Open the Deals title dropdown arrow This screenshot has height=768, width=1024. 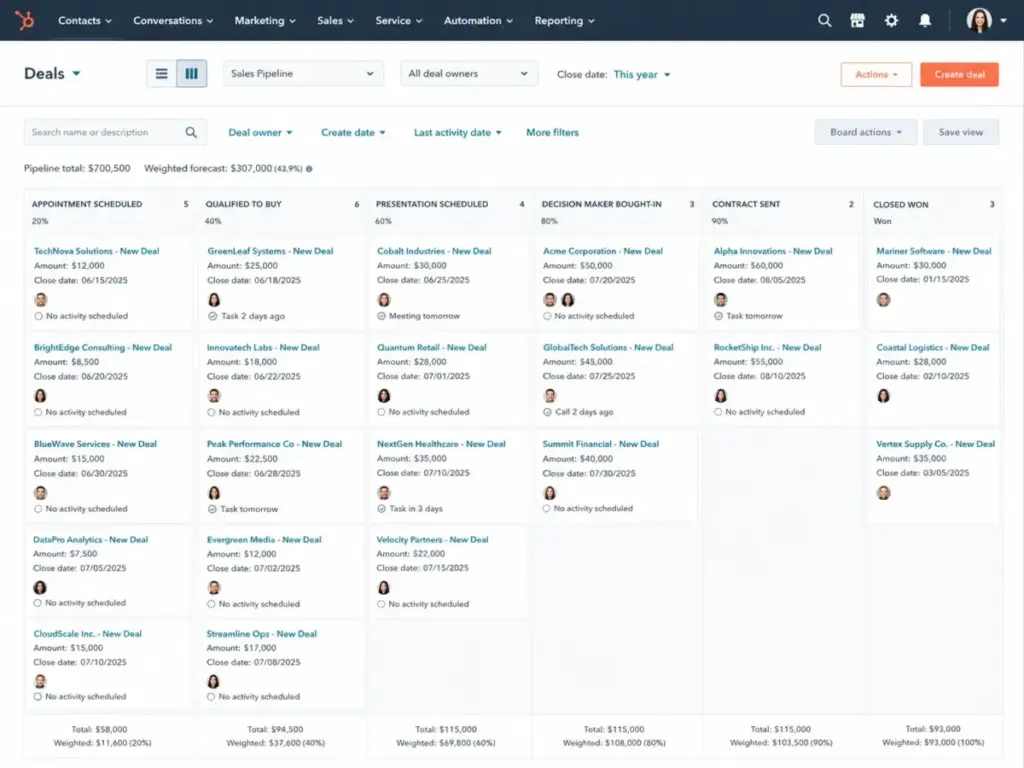76,74
